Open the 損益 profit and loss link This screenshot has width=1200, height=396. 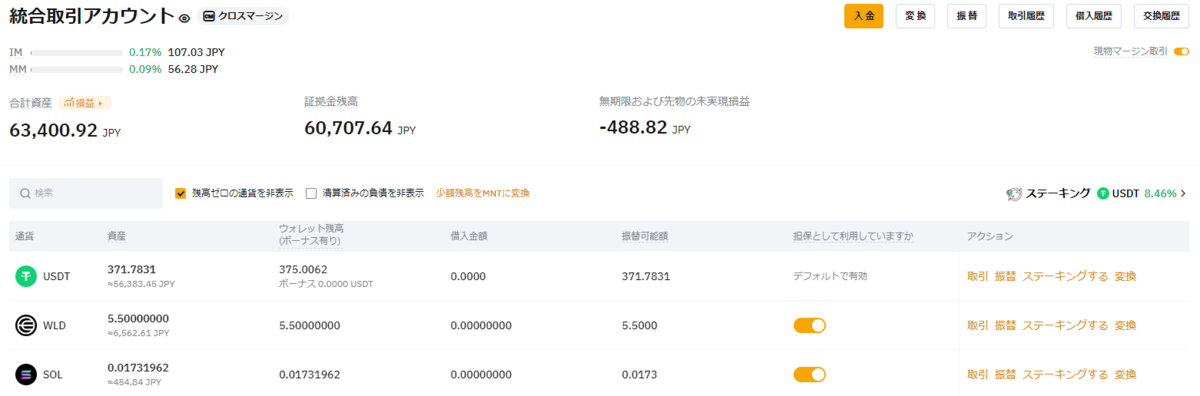(x=85, y=103)
